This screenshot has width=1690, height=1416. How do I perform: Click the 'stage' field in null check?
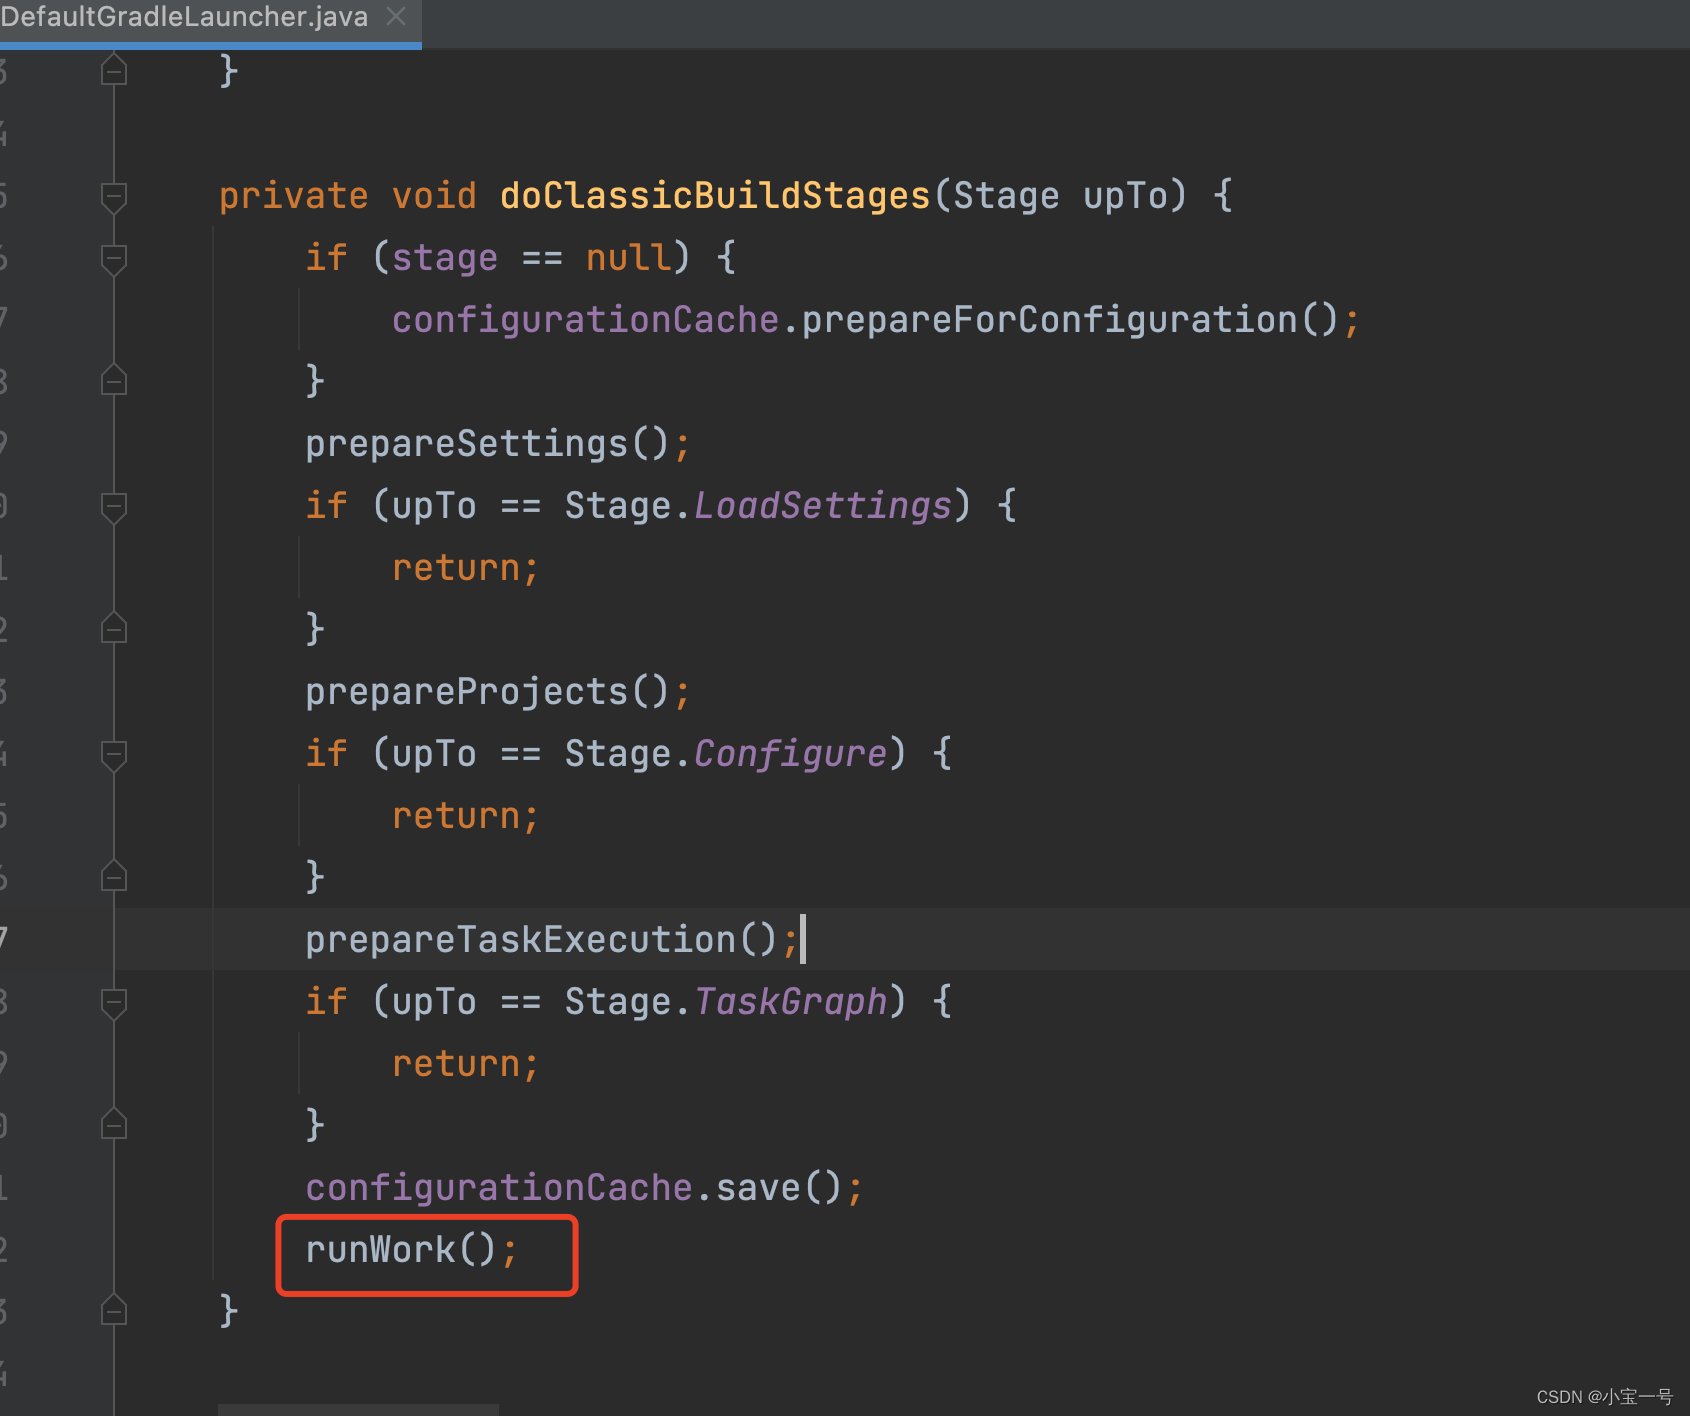tap(444, 257)
